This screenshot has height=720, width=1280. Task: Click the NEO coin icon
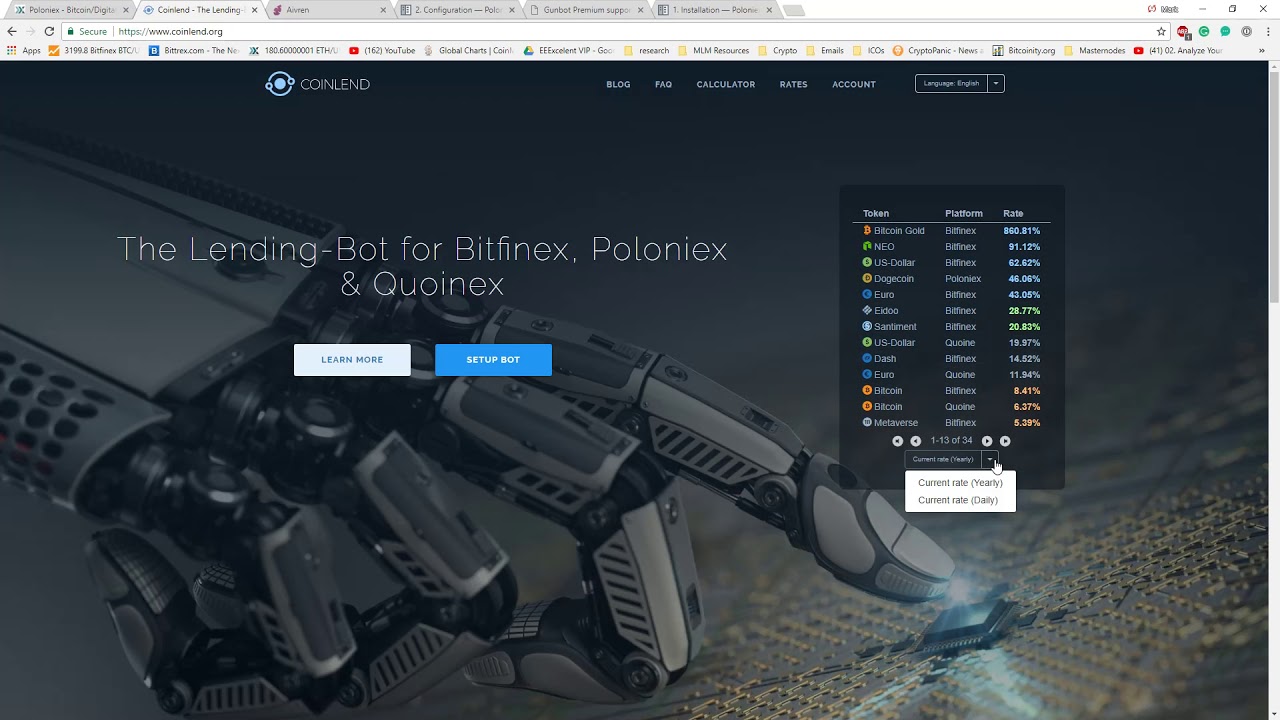tap(867, 246)
